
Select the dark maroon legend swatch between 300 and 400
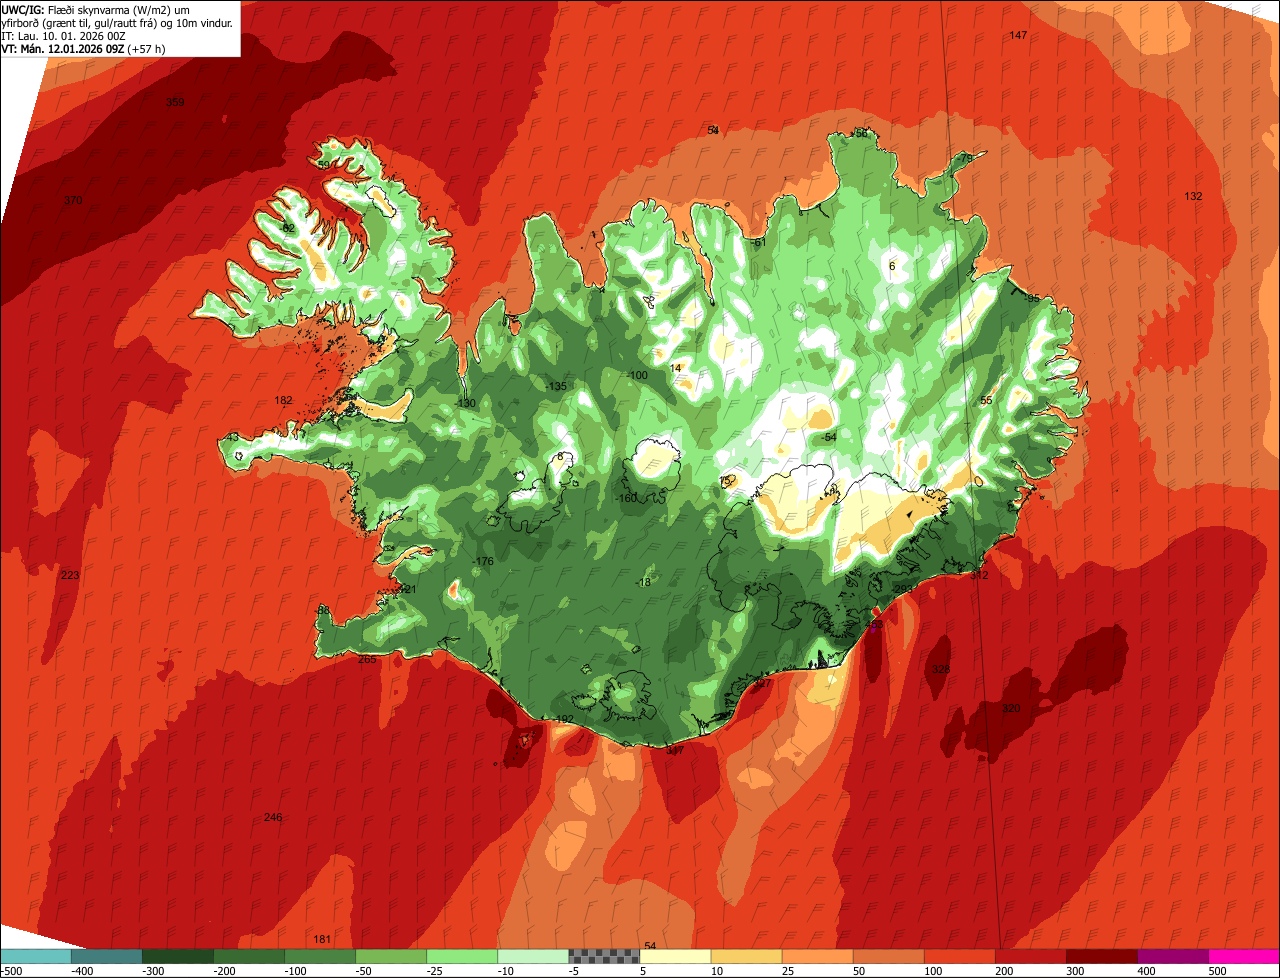(1102, 956)
